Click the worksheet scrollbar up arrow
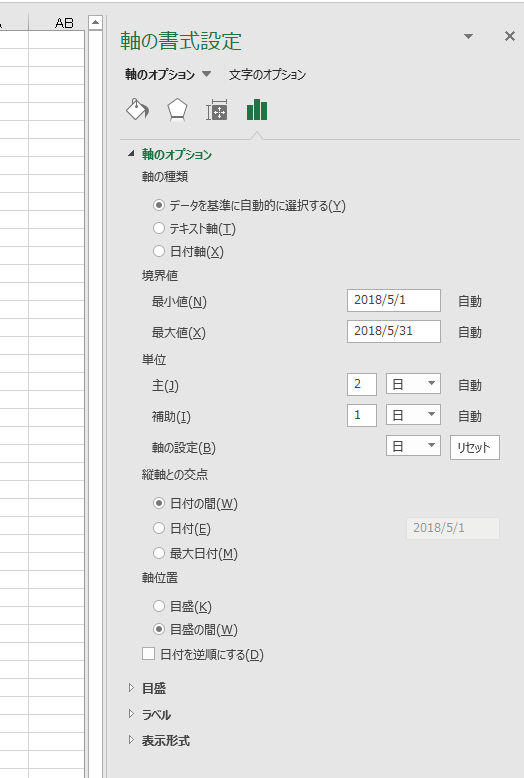This screenshot has width=524, height=778. (x=95, y=22)
